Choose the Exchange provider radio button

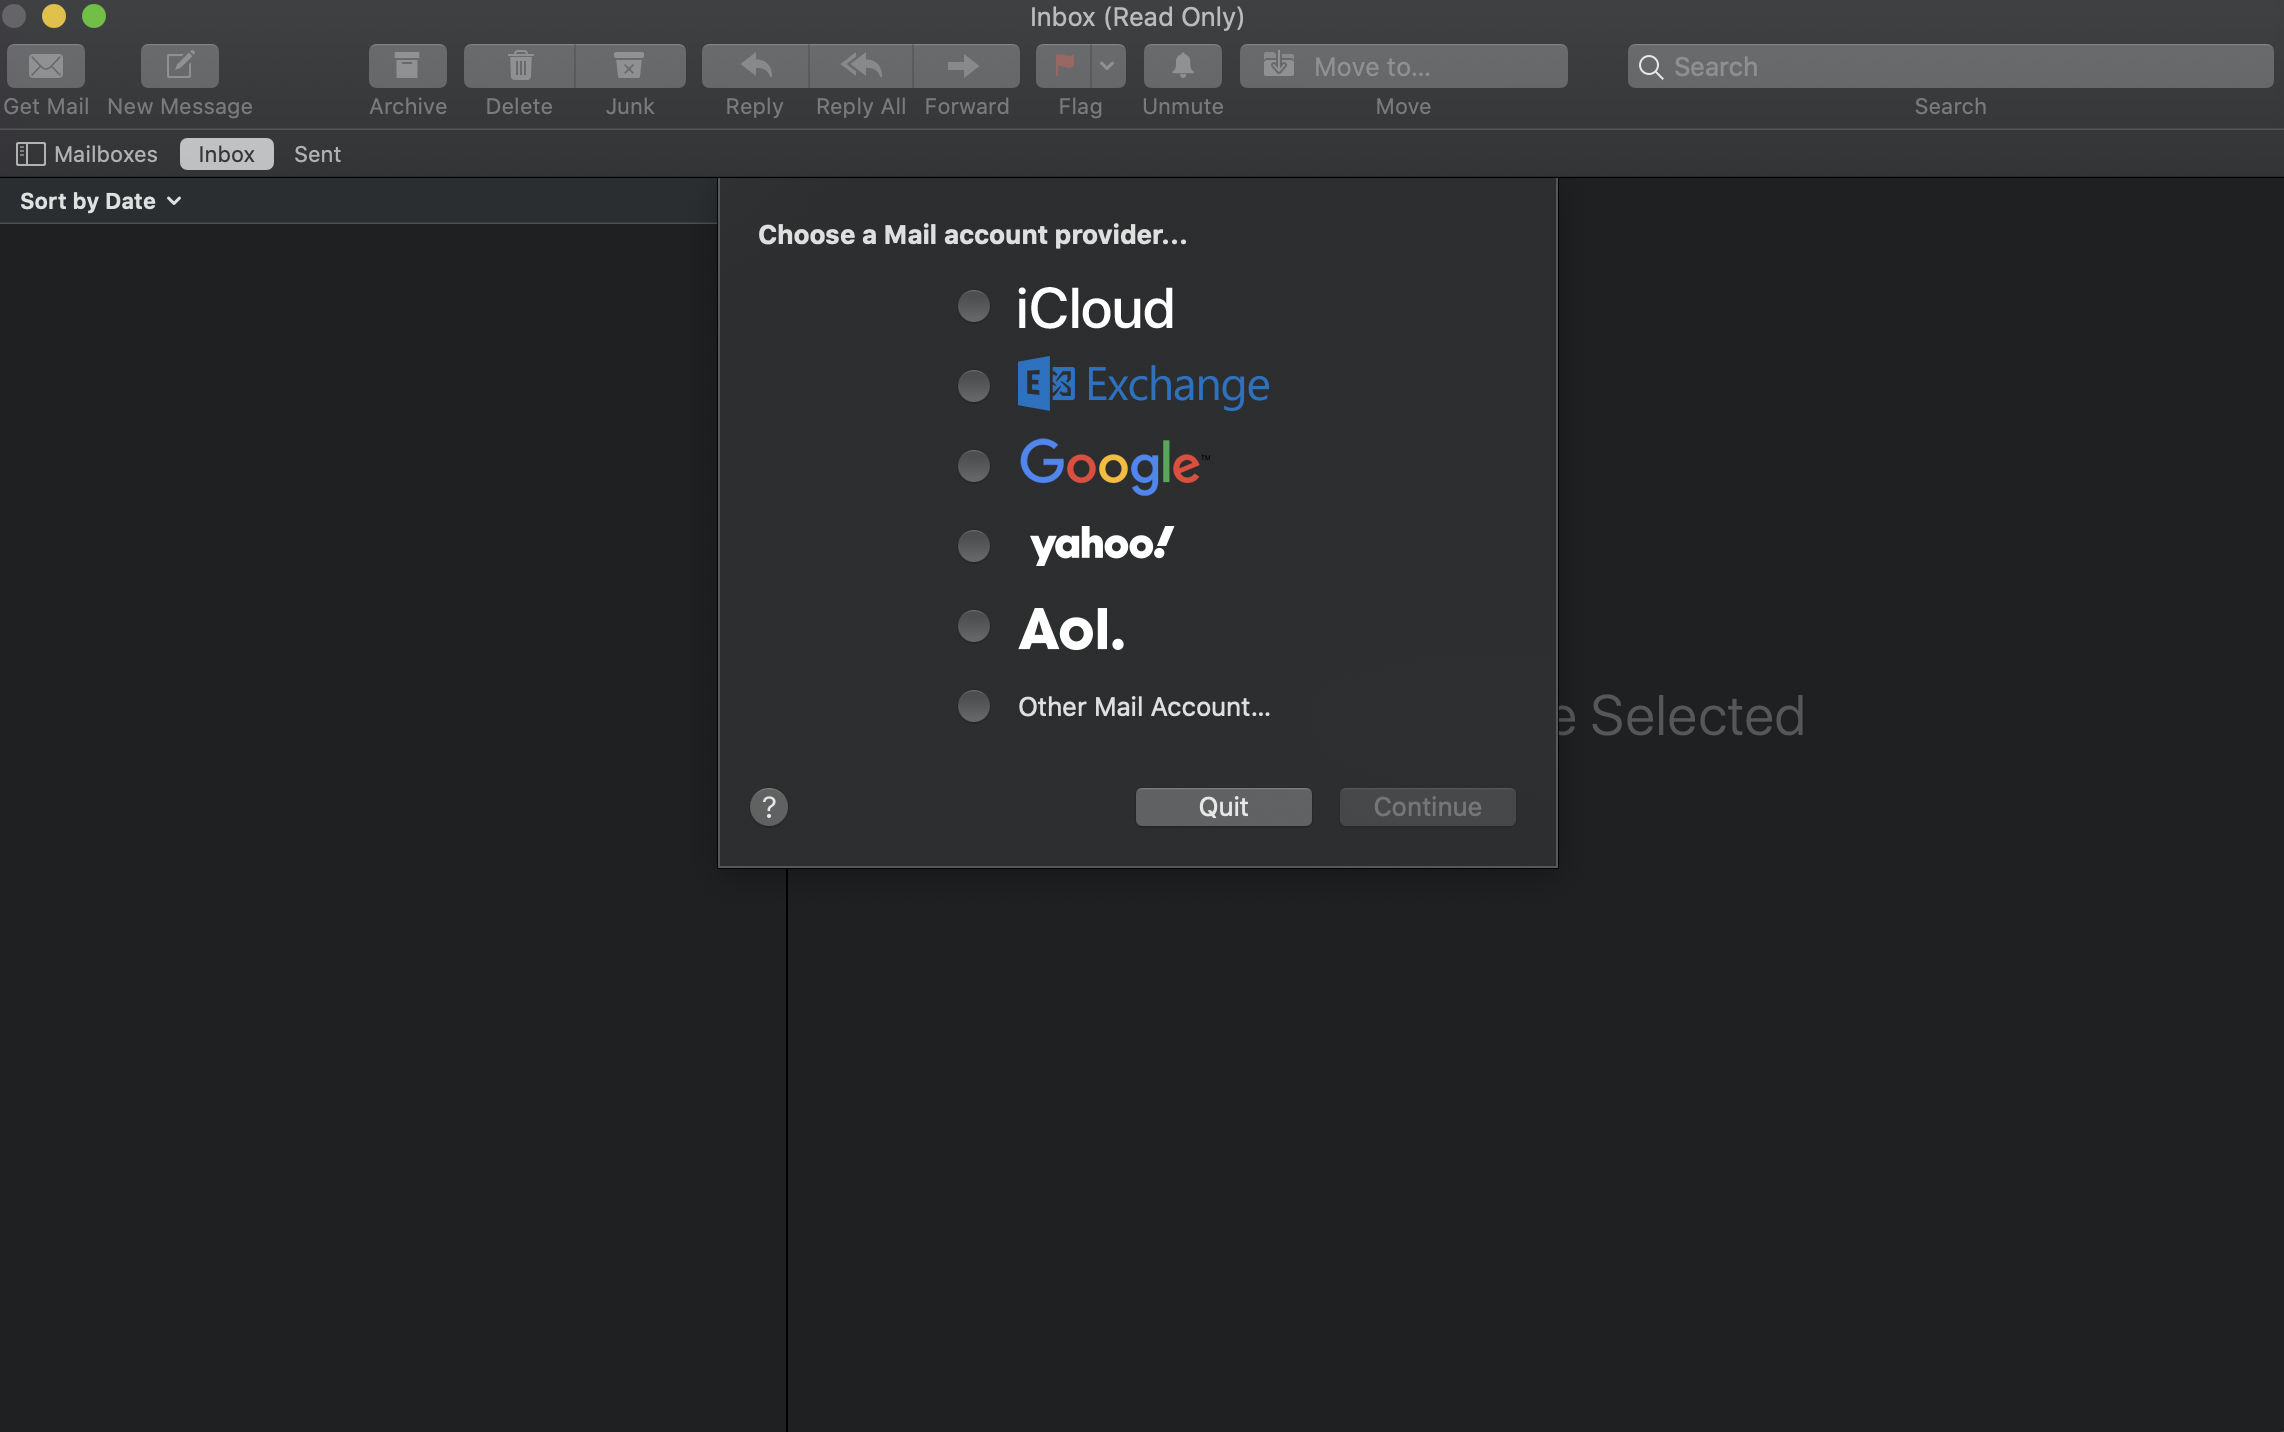tap(973, 386)
